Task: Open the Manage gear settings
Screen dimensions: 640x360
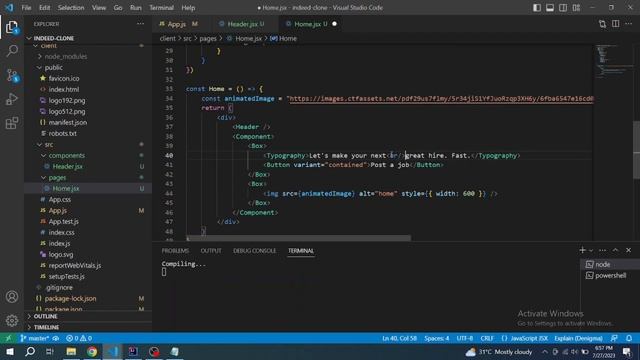Action: (12, 320)
